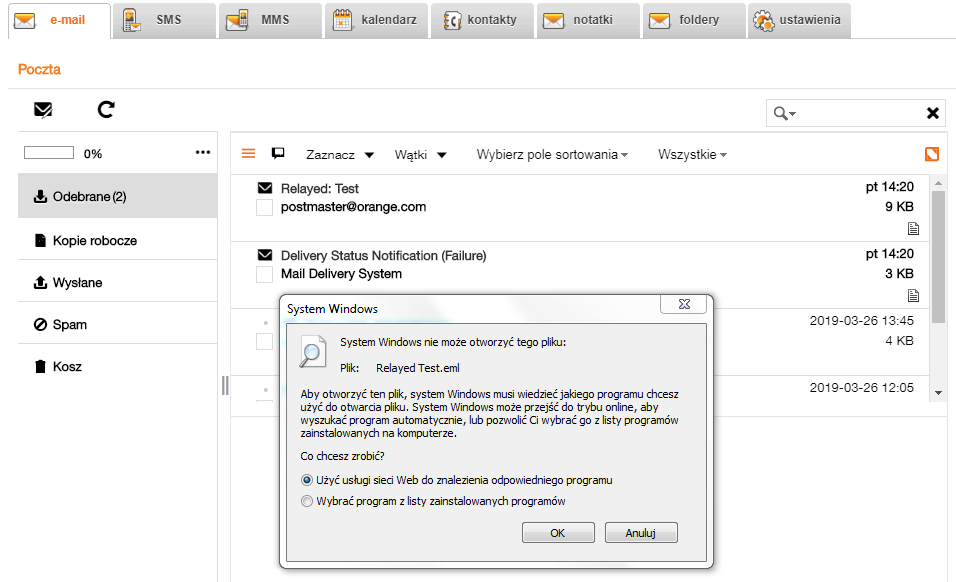Clear the search field with X icon
The image size is (956, 582).
pos(932,113)
